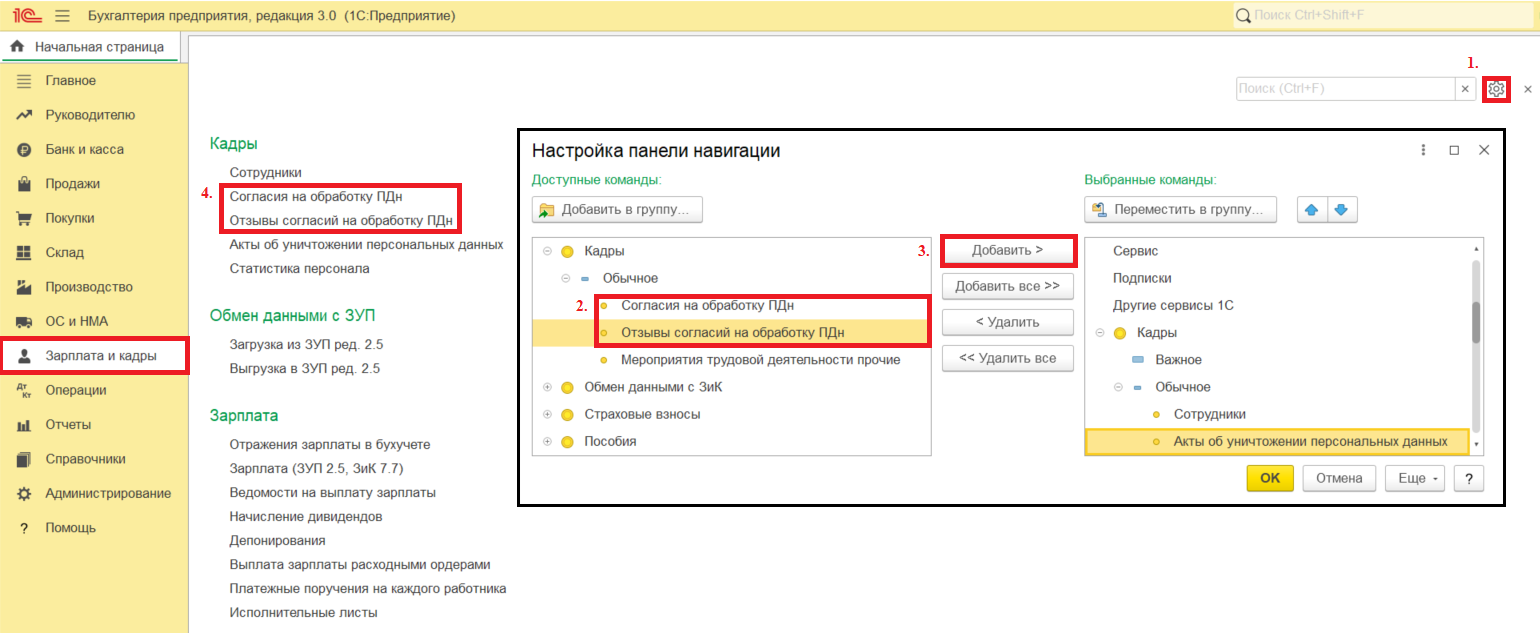Collapse the Кадры group in available commands
Screen dimensions: 1540x633
[x=547, y=251]
